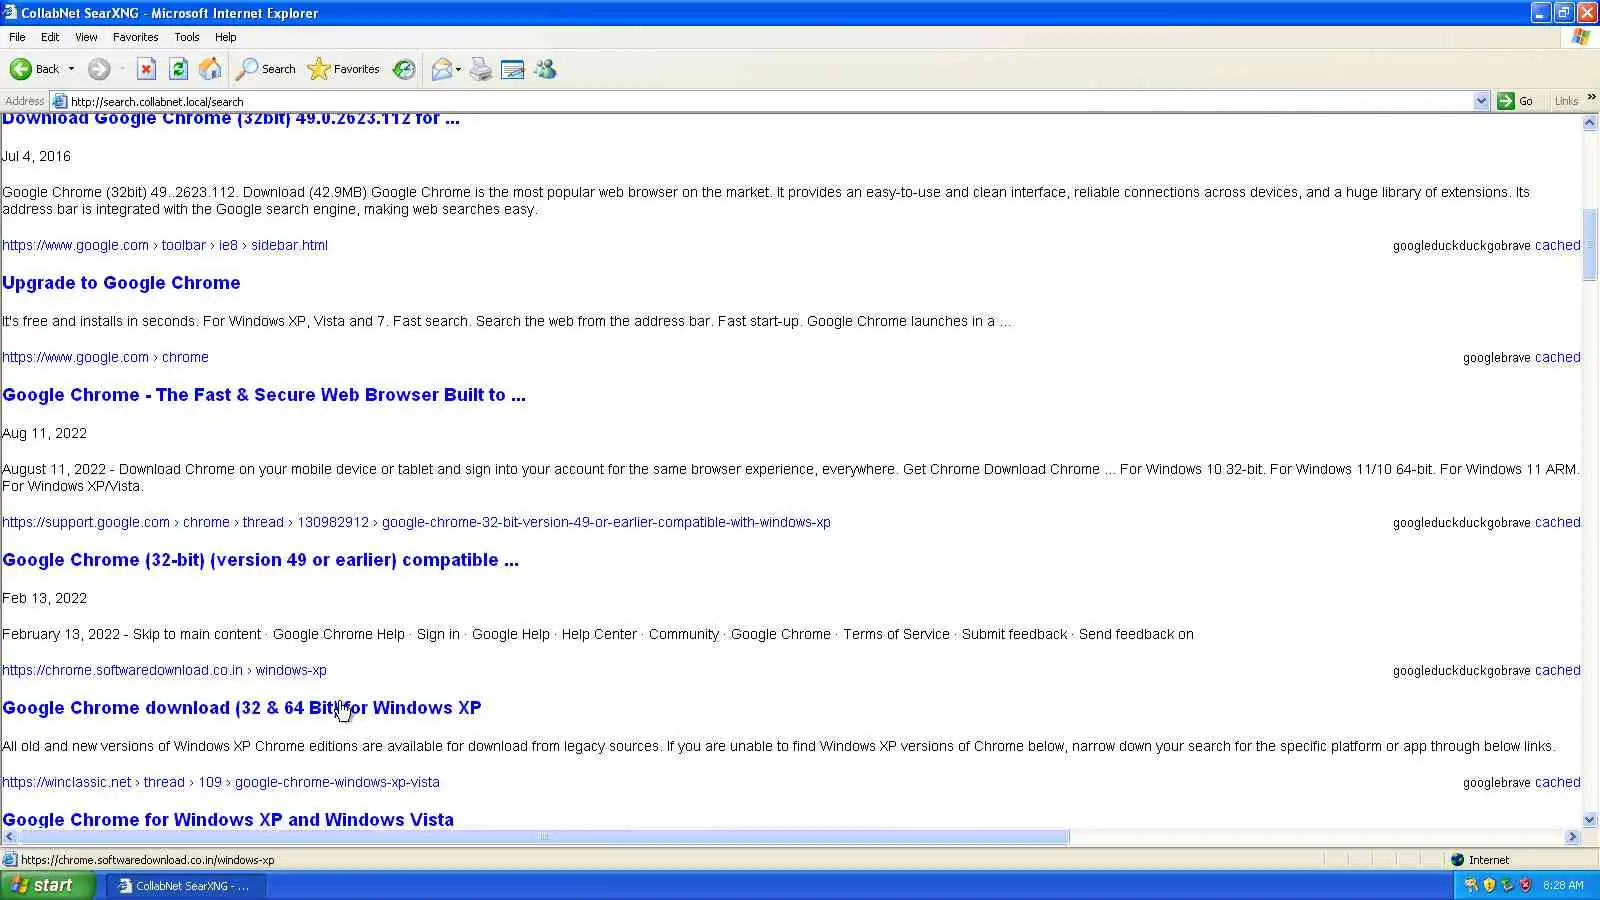
Task: Click the Windows flag logo throbber
Action: point(1581,37)
